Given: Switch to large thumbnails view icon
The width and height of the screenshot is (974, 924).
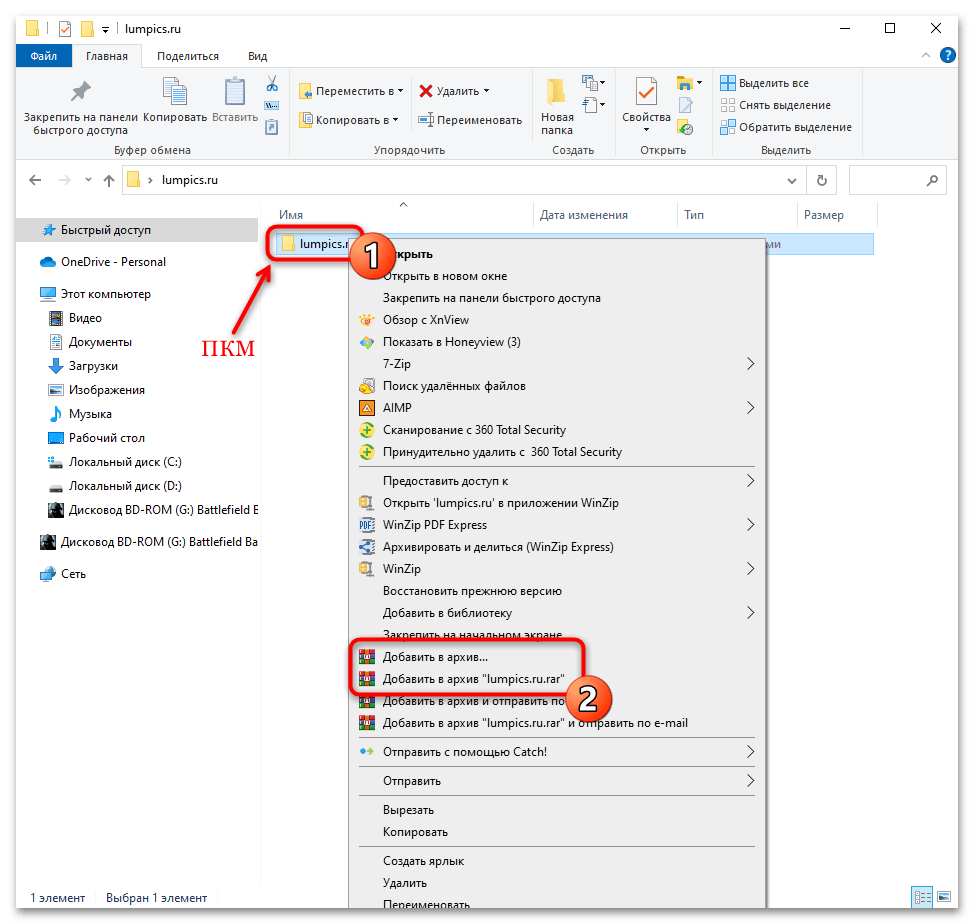Looking at the screenshot, I should pyautogui.click(x=943, y=897).
